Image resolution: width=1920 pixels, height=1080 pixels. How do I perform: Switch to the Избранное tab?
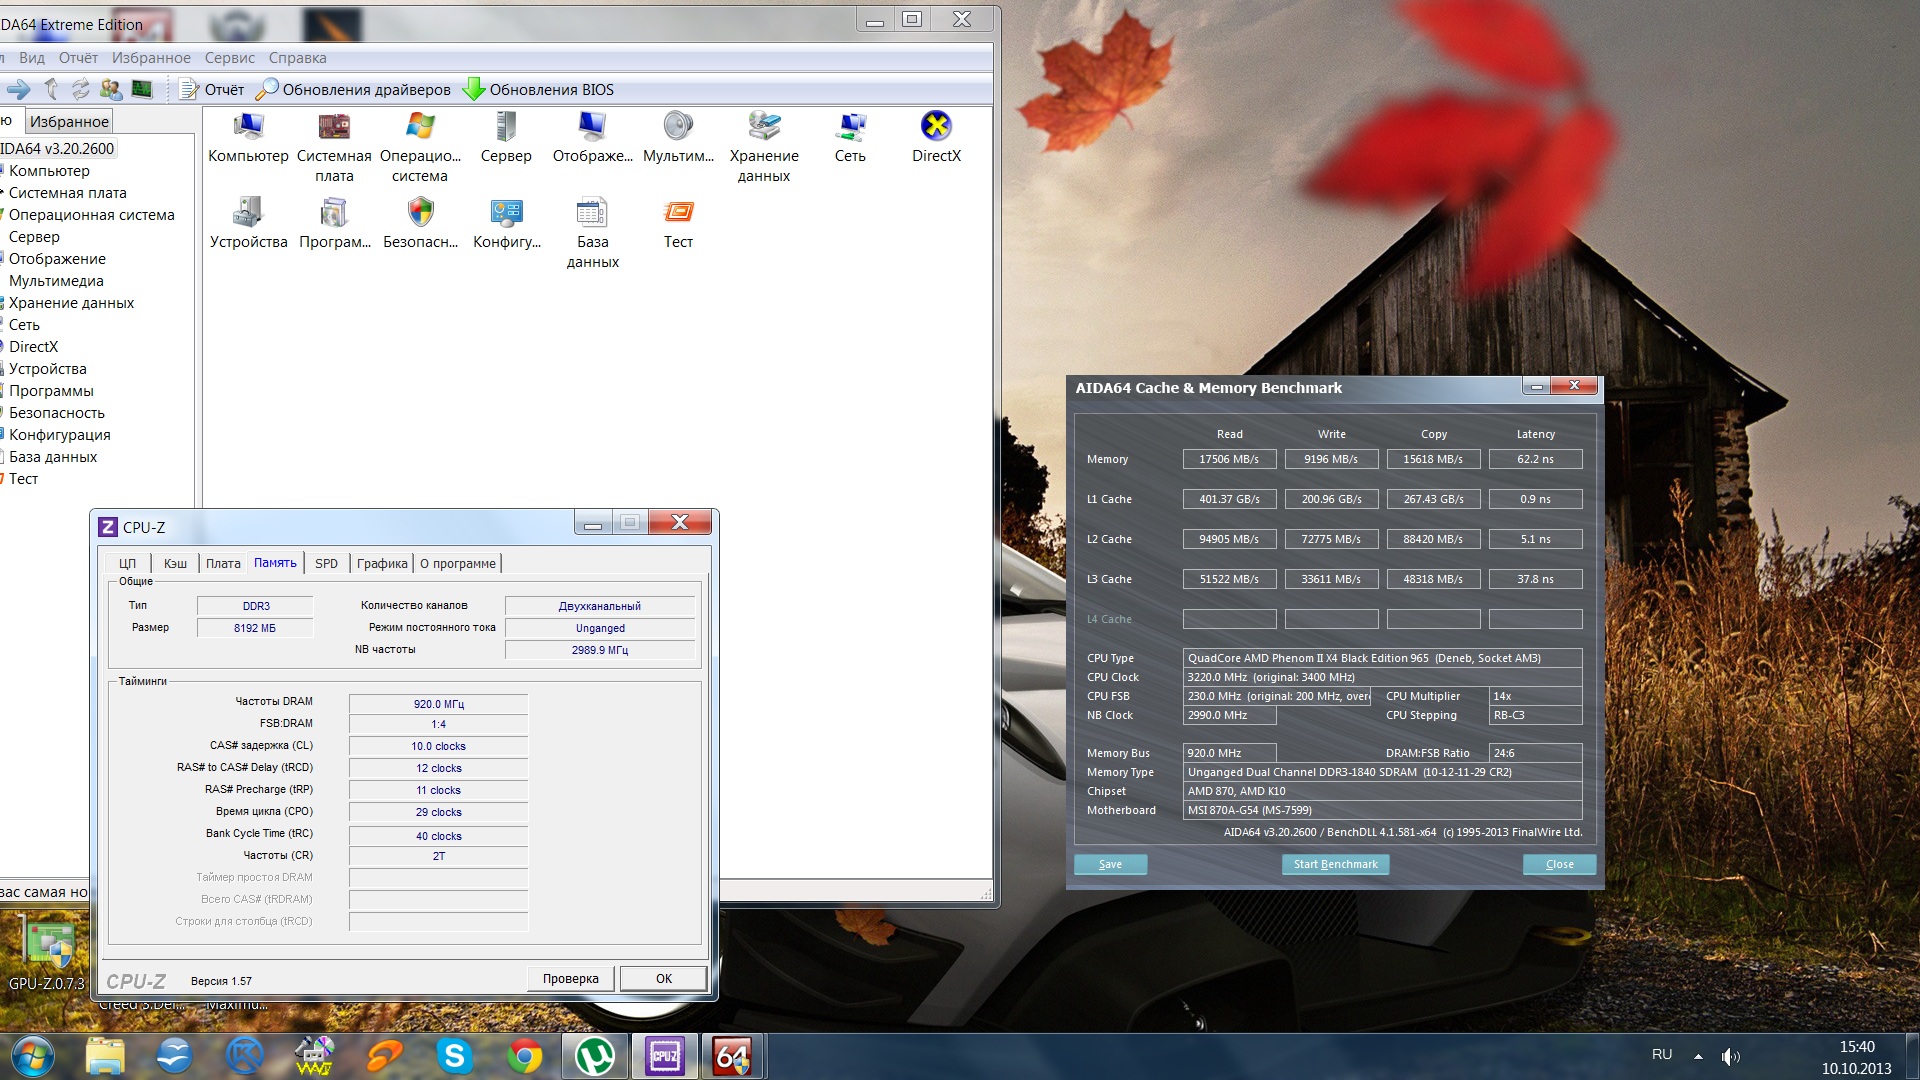(x=69, y=122)
